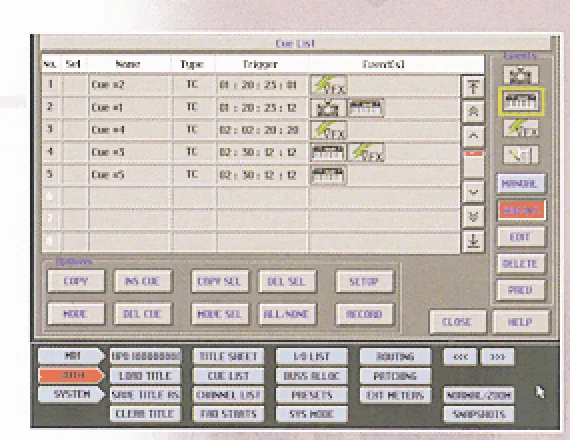Open SYS MODE page
Screen dimensions: 570x440
point(312,414)
